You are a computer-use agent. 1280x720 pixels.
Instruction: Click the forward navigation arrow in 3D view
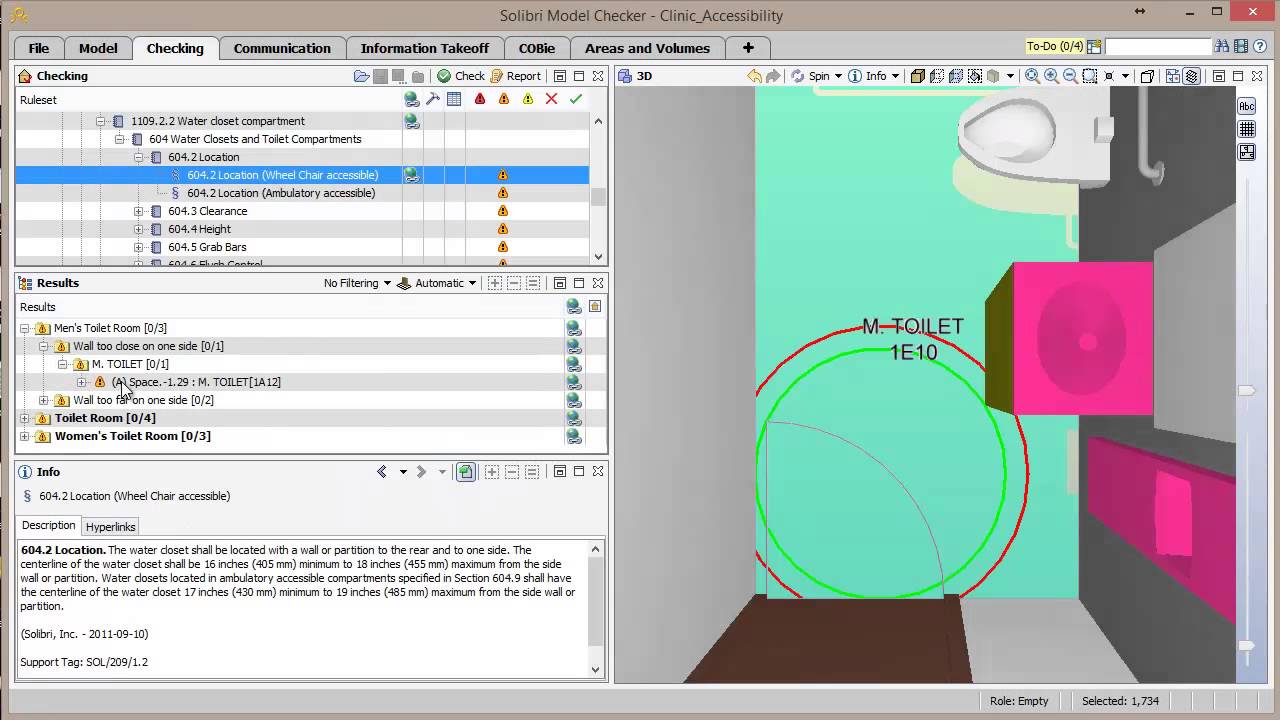point(773,76)
